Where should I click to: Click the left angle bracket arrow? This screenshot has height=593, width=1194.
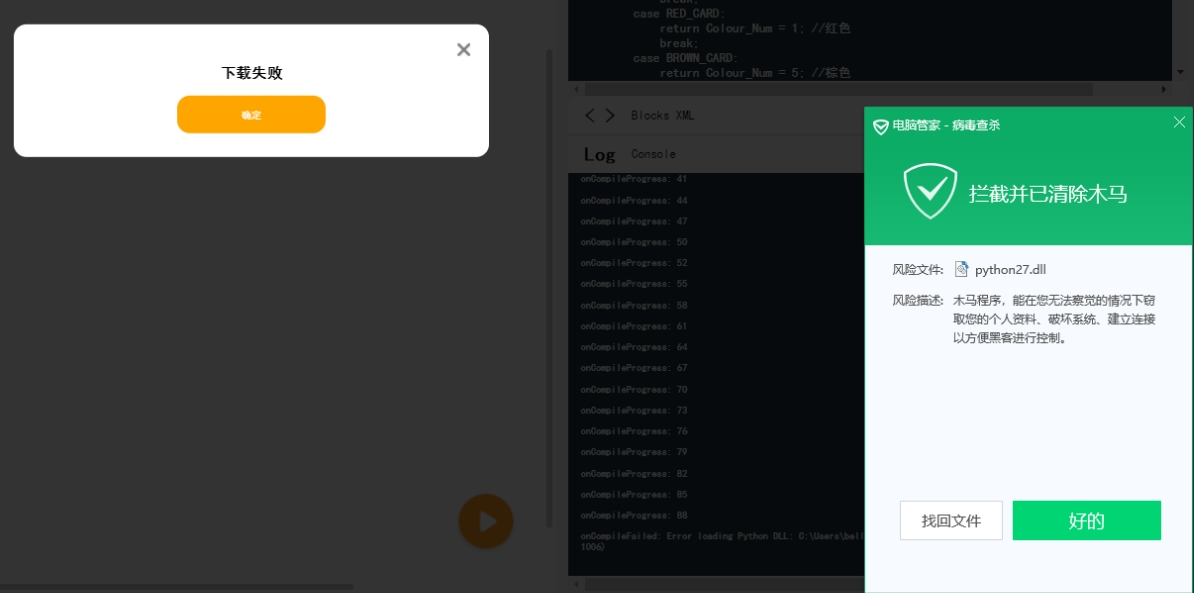pyautogui.click(x=589, y=115)
